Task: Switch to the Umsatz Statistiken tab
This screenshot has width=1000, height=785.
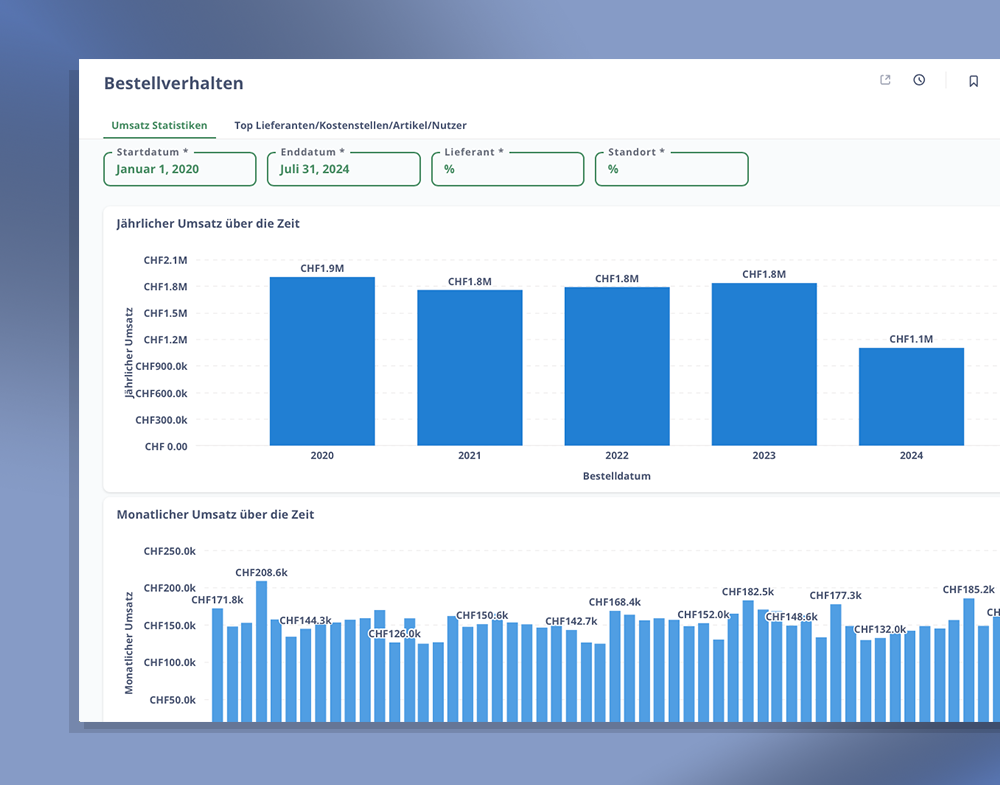Action: pyautogui.click(x=159, y=126)
